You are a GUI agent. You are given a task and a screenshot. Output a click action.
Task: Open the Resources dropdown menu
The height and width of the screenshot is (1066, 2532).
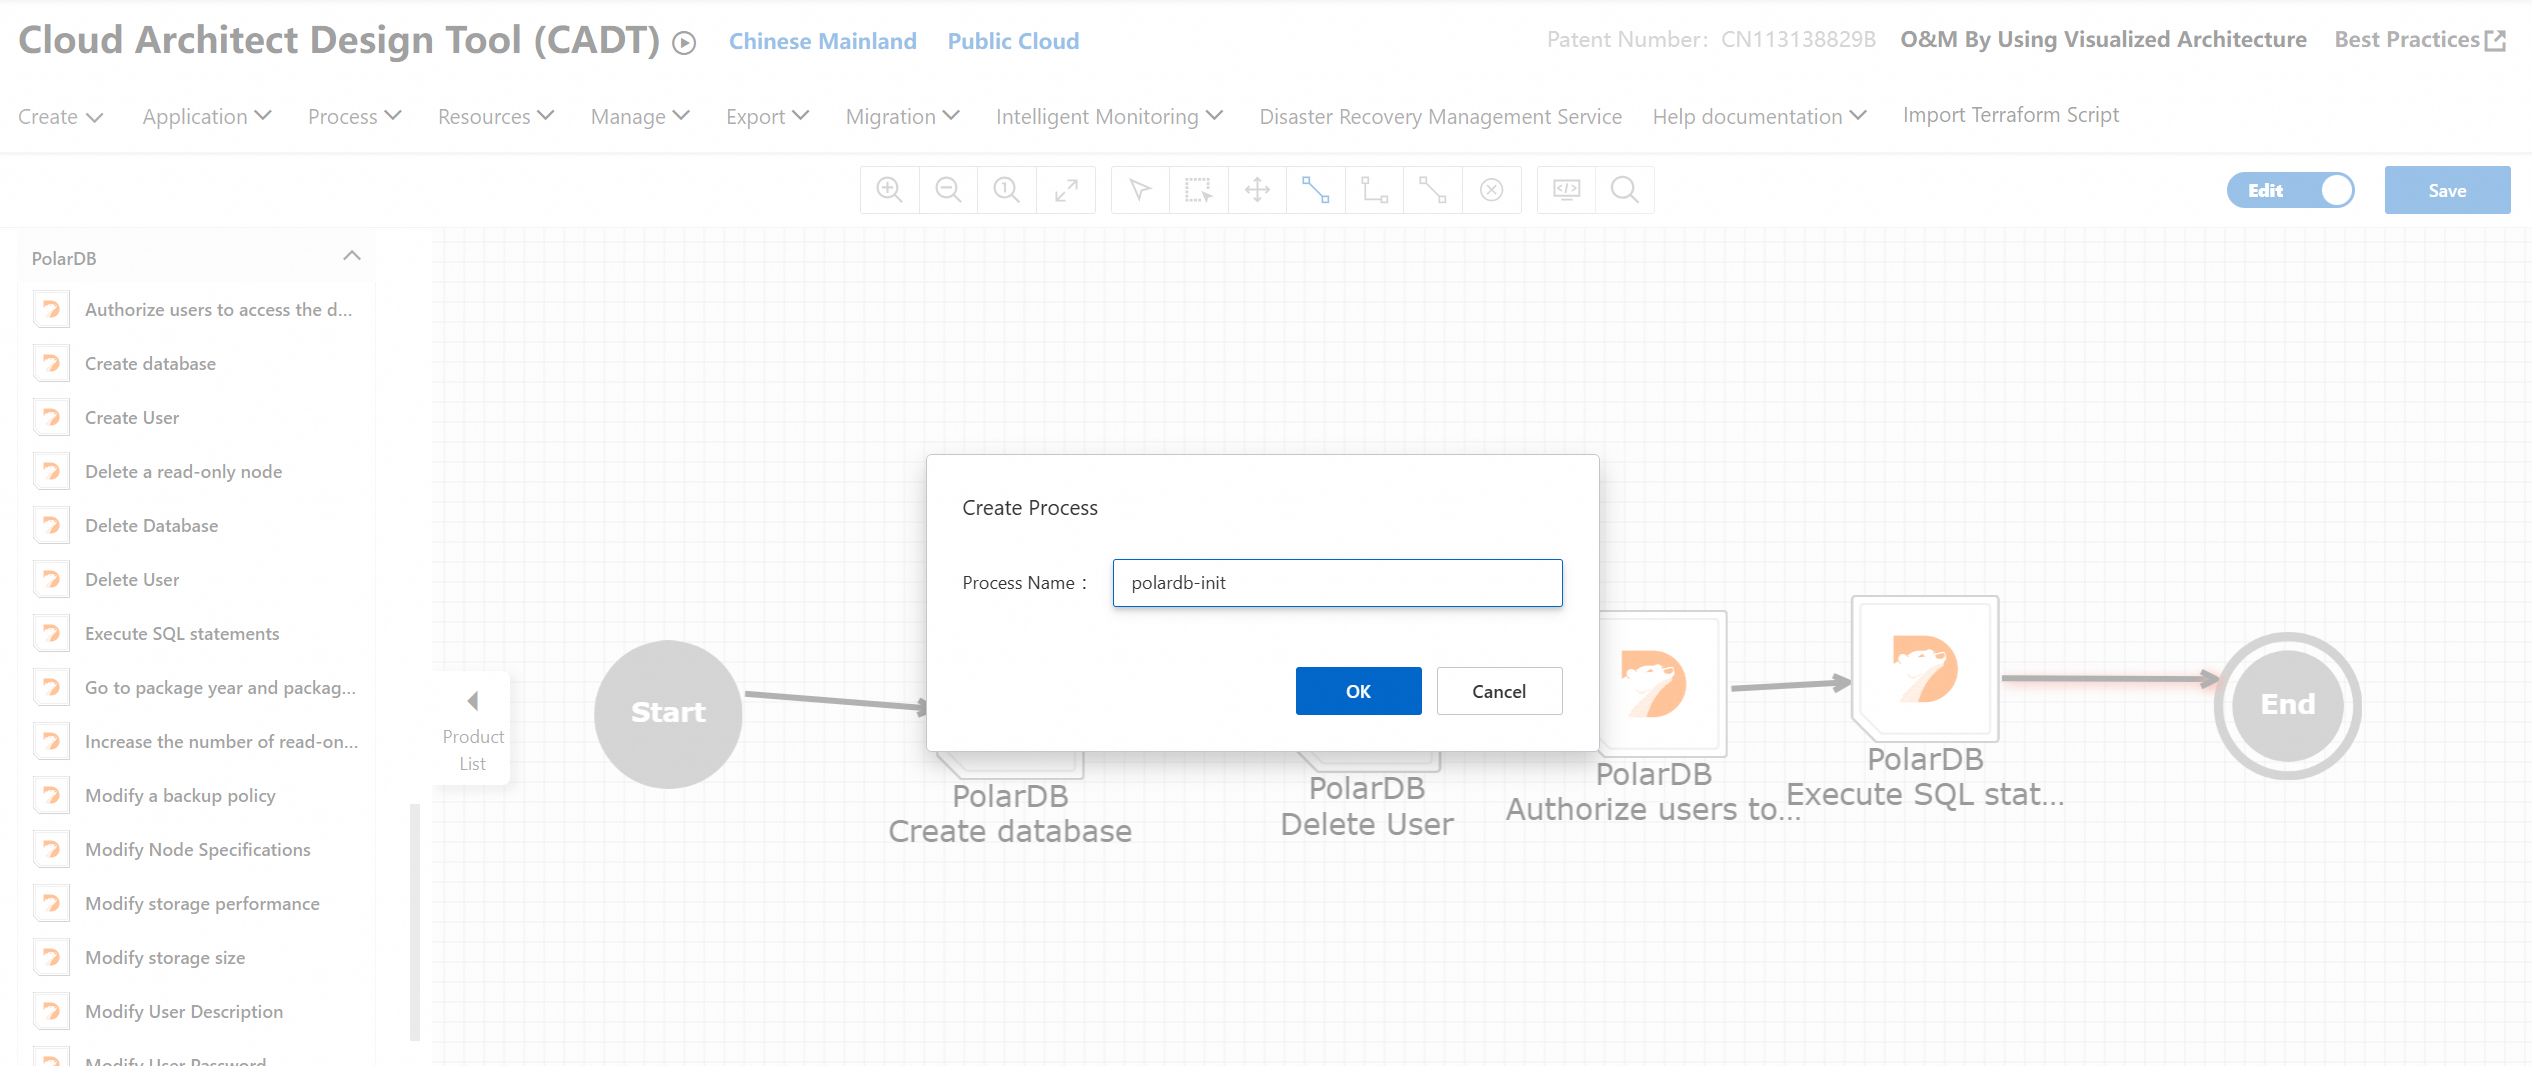(x=496, y=117)
